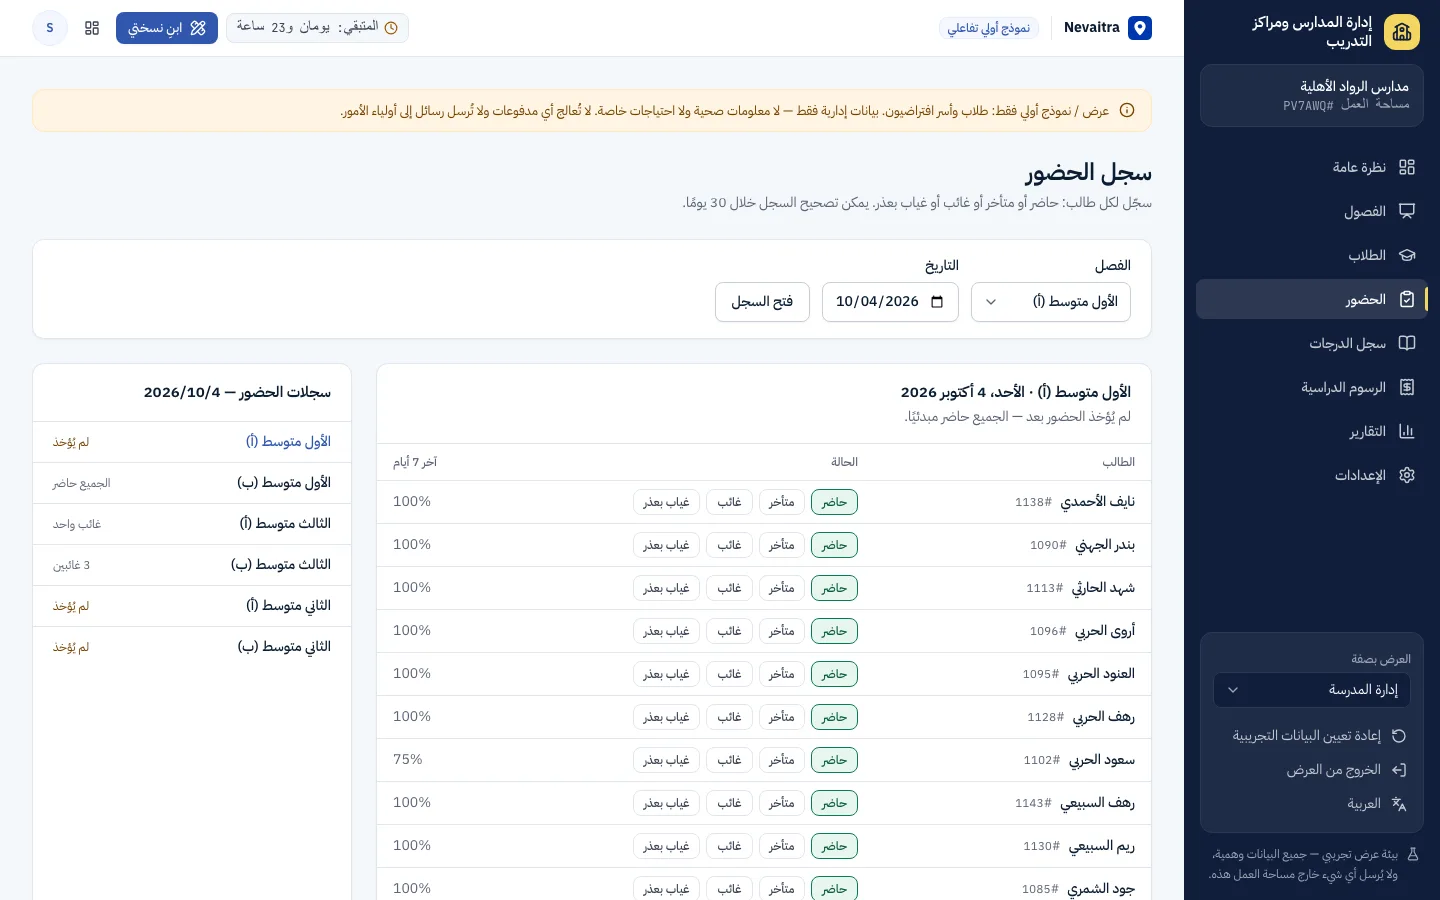Click the info icon in the warning banner
Viewport: 1440px width, 900px height.
pyautogui.click(x=1127, y=111)
